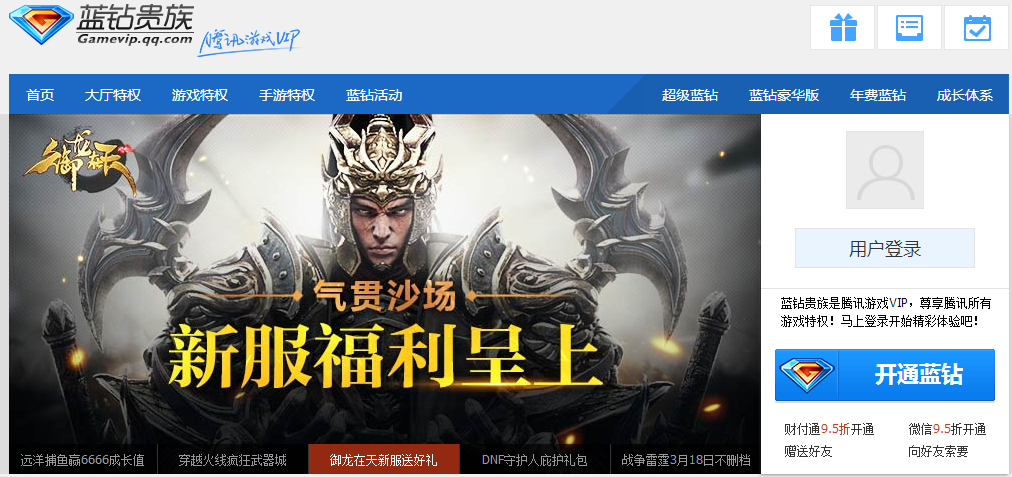Click the blue diamond logo
This screenshot has width=1012, height=477.
click(x=40, y=25)
